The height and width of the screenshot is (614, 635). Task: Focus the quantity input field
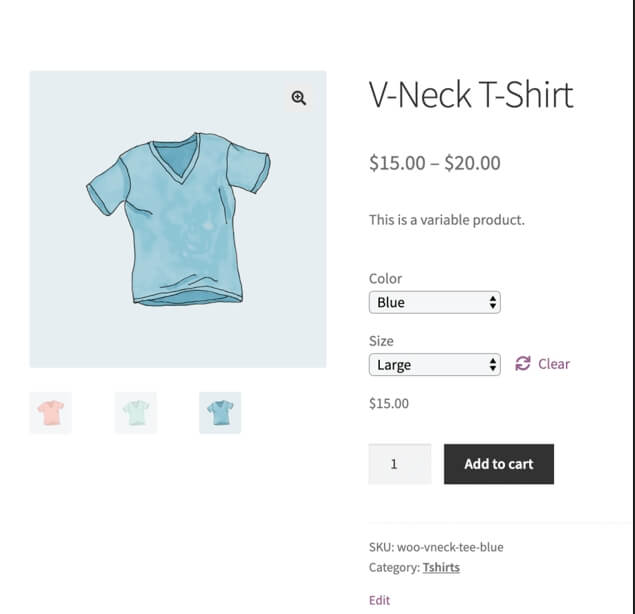[x=400, y=464]
